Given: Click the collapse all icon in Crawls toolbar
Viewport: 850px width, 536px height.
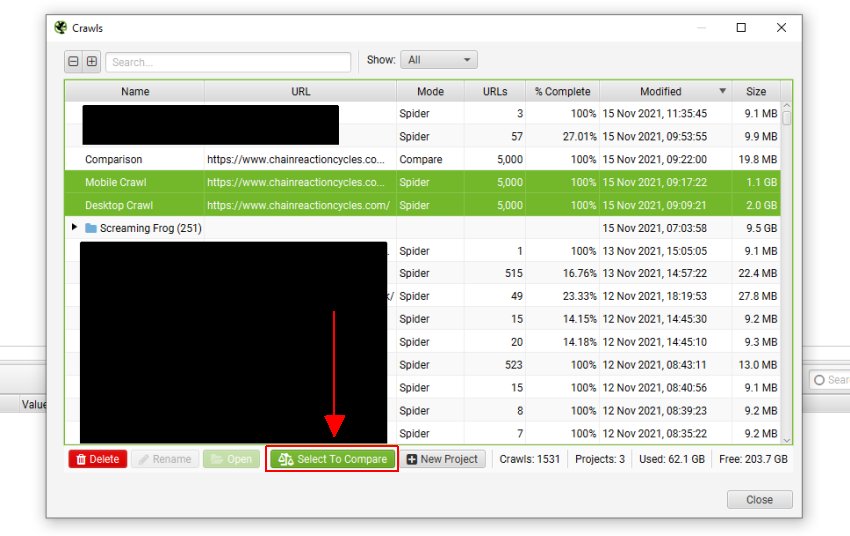Looking at the screenshot, I should [x=73, y=62].
